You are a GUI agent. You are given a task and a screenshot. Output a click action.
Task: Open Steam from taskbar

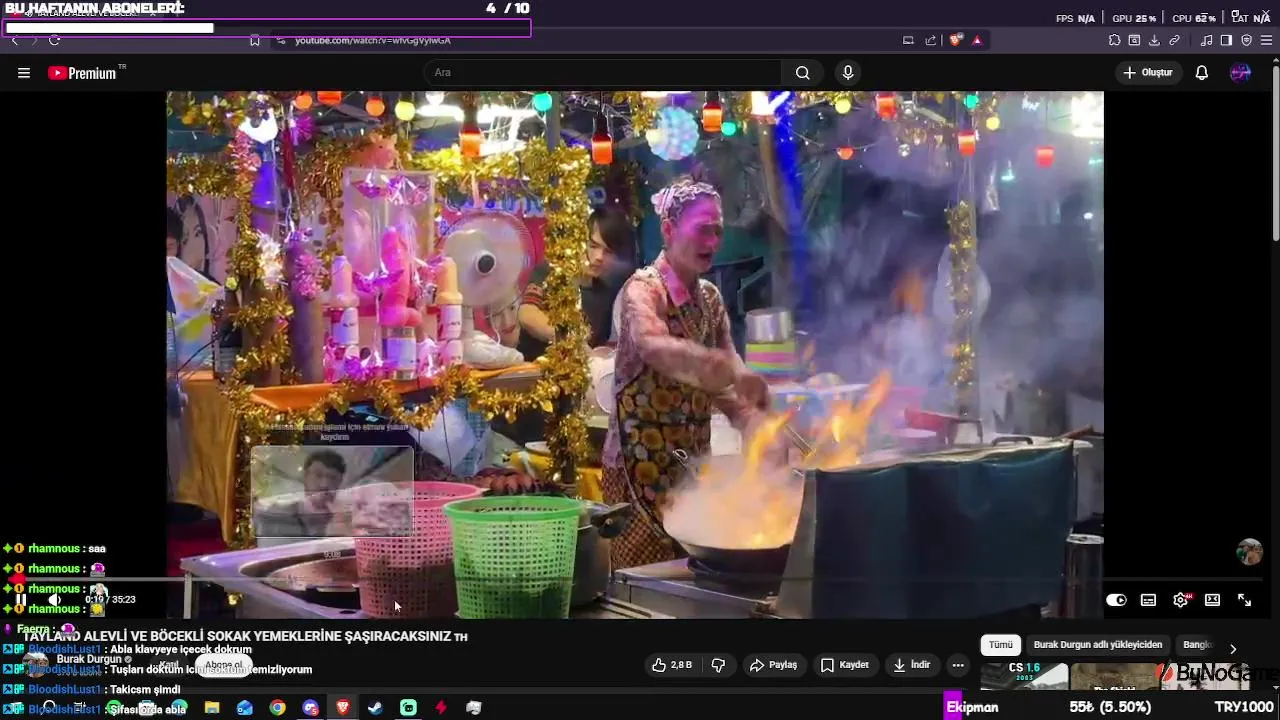(375, 708)
